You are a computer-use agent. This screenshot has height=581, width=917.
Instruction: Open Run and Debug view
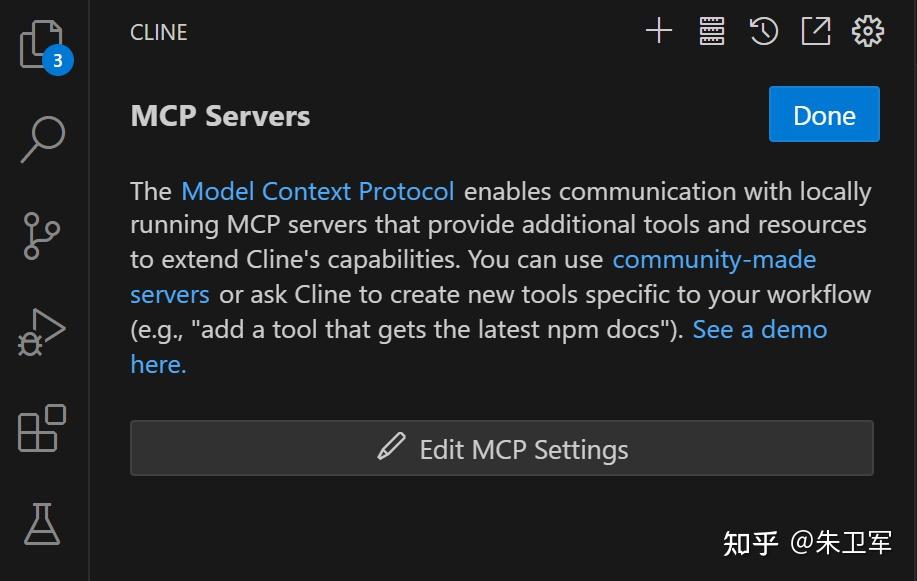tap(42, 332)
